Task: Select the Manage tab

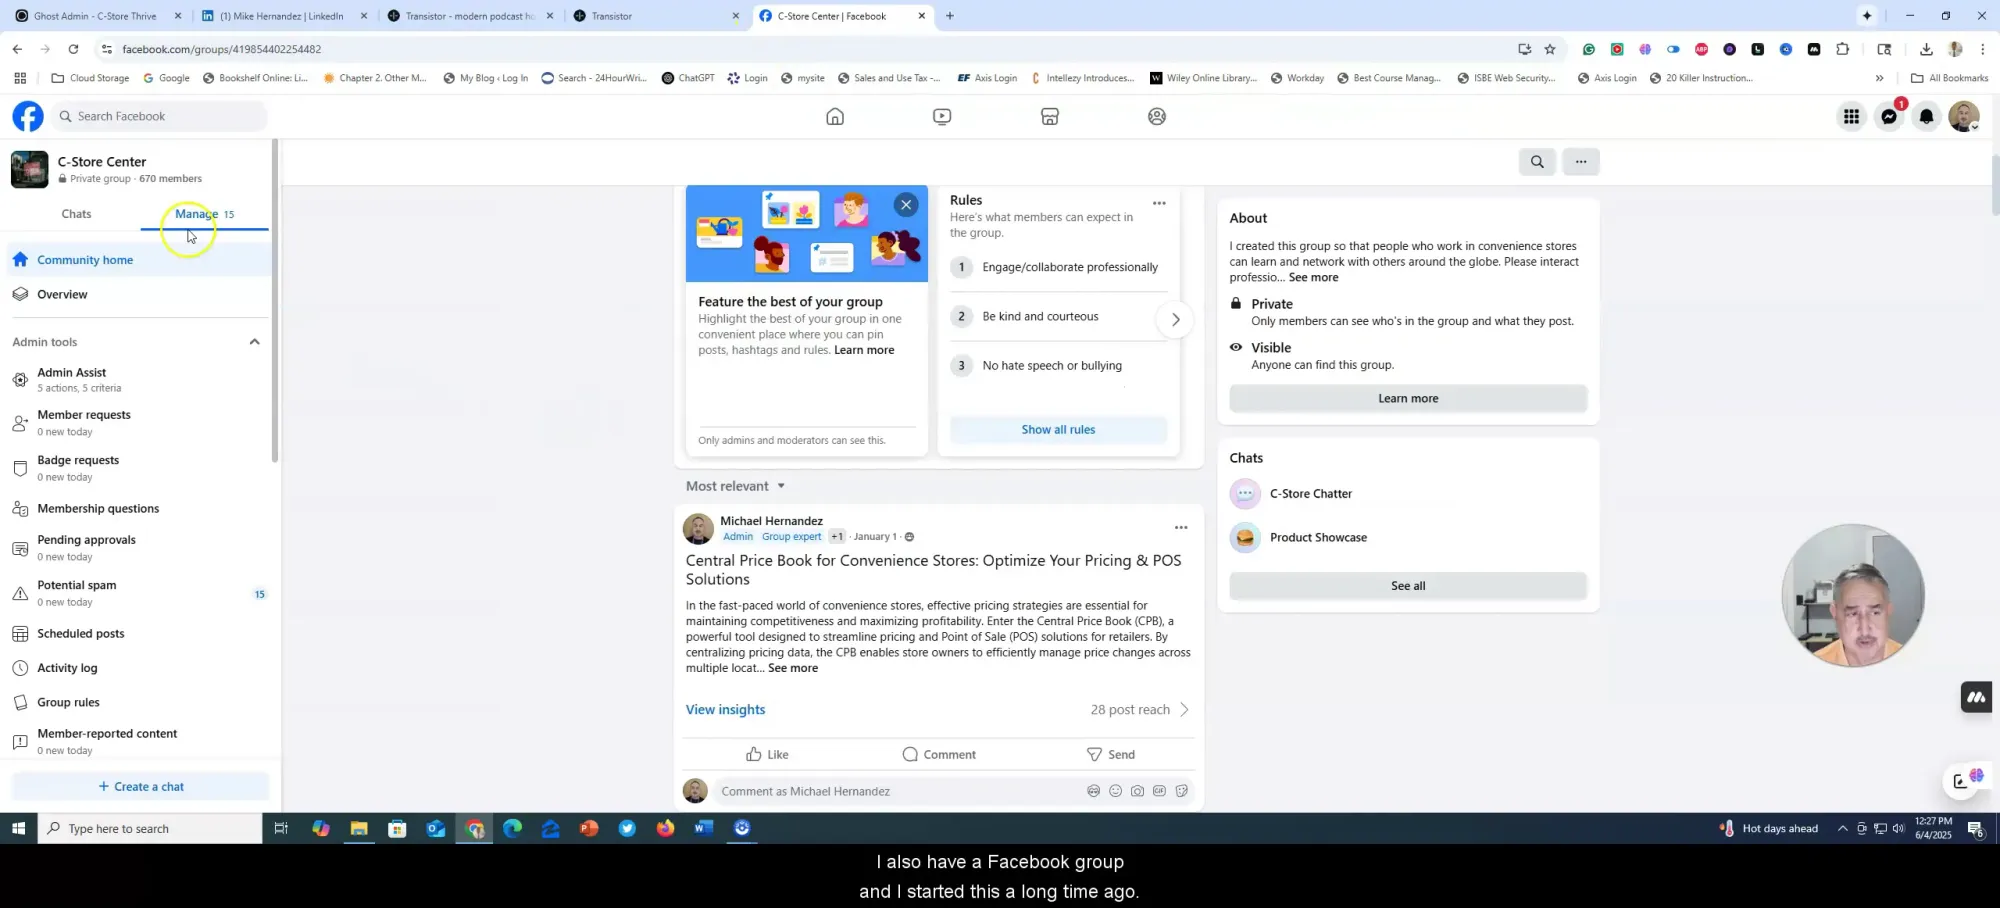Action: click(x=204, y=214)
